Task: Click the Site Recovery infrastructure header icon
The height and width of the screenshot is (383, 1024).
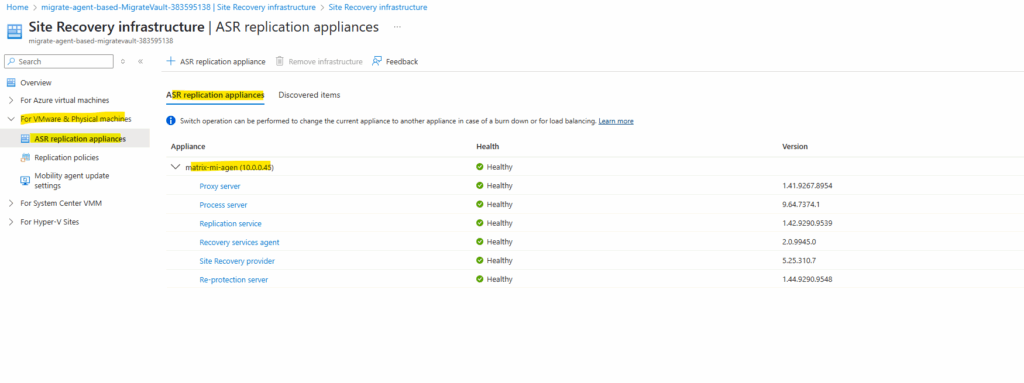Action: pyautogui.click(x=14, y=31)
